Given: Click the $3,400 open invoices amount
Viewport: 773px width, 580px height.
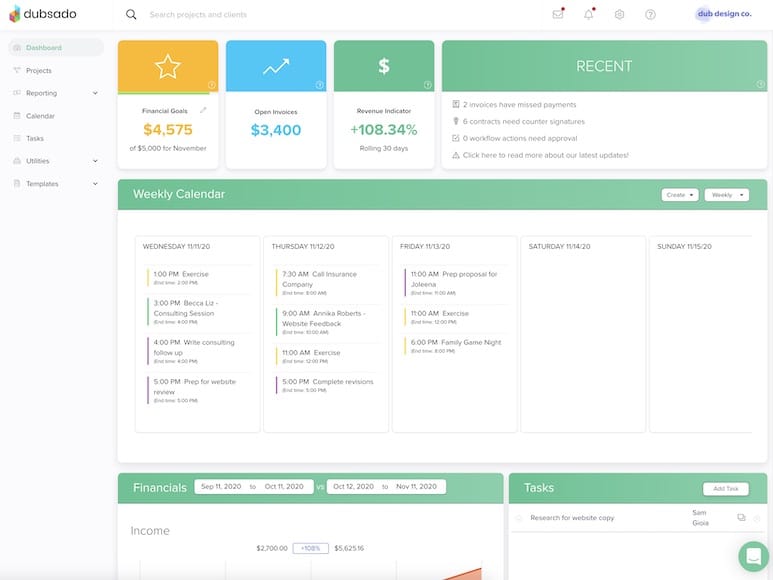Looking at the screenshot, I should click(276, 130).
